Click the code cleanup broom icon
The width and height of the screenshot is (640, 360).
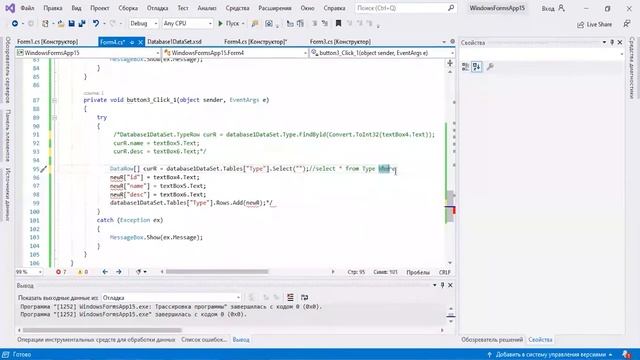(139, 272)
